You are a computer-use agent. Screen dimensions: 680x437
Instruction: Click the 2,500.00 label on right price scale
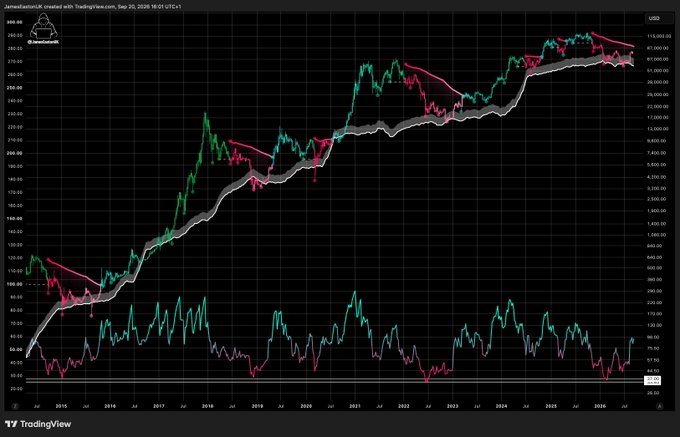655,199
